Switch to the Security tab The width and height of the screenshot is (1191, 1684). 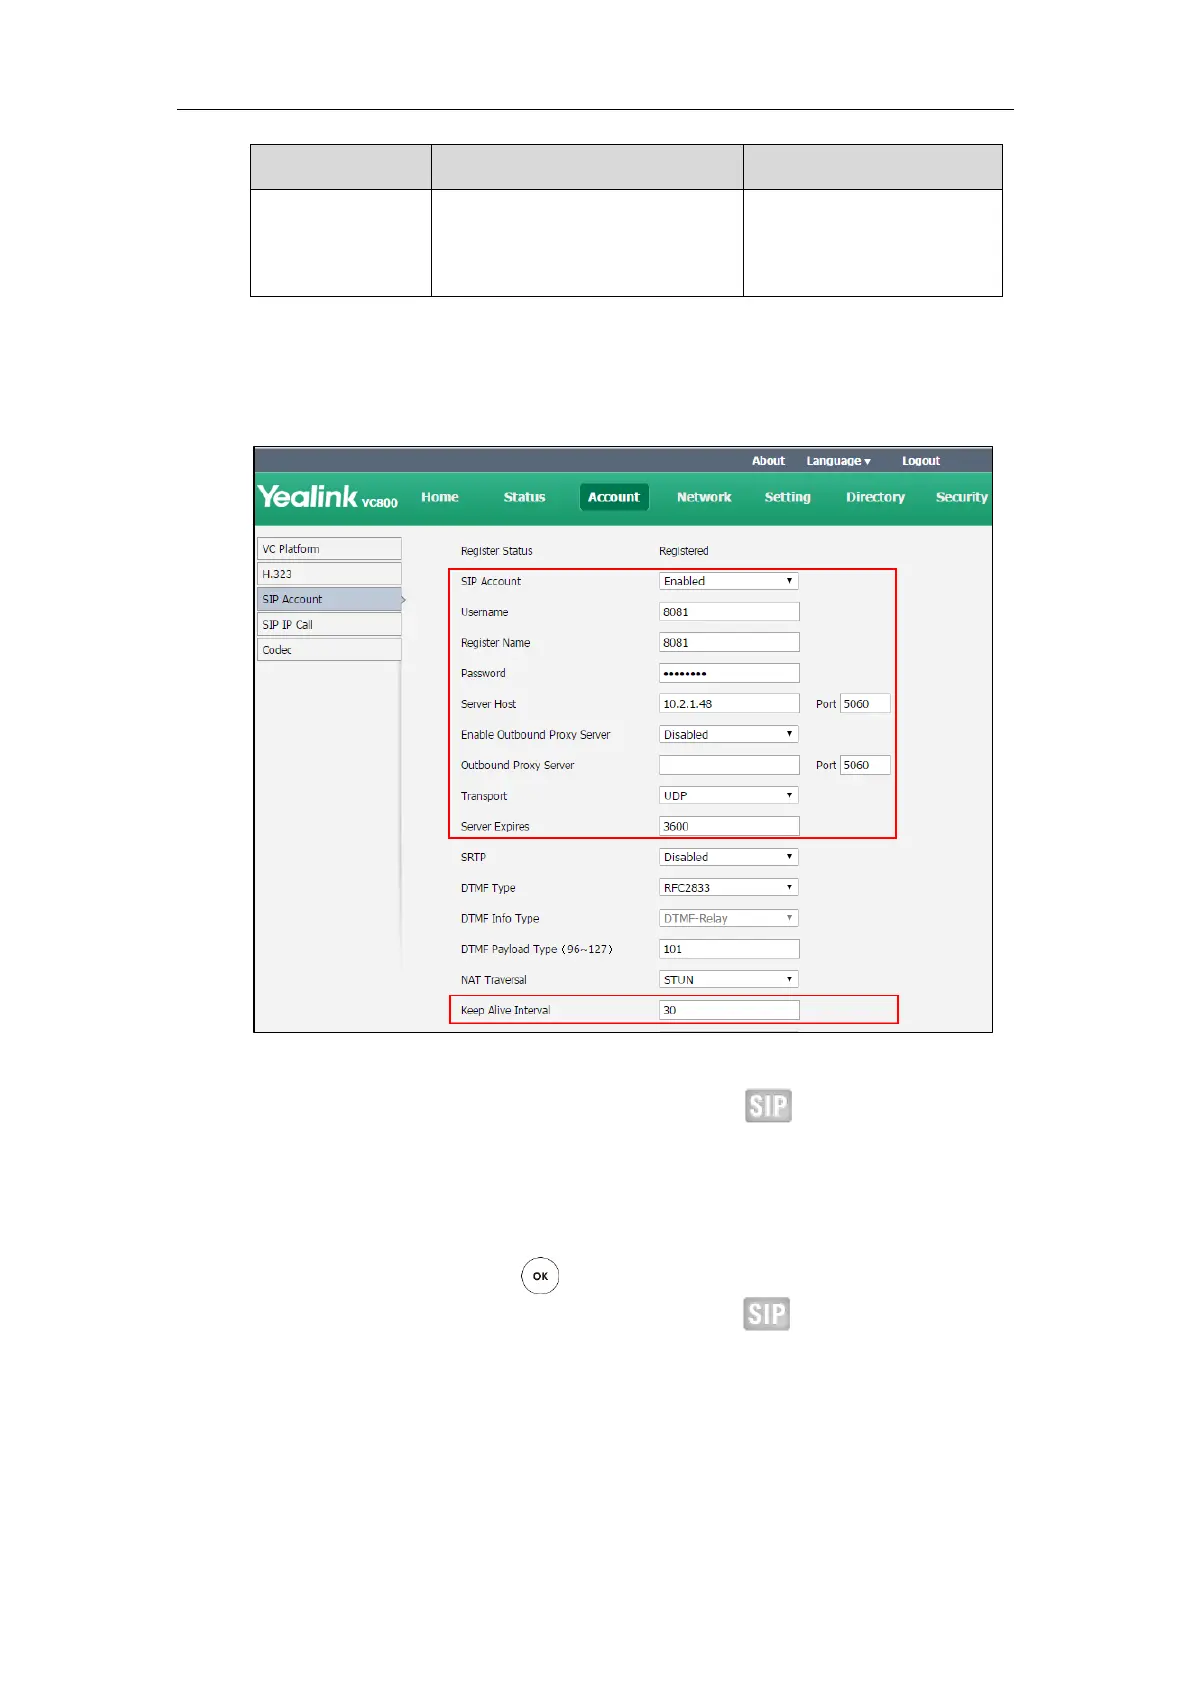coord(961,497)
